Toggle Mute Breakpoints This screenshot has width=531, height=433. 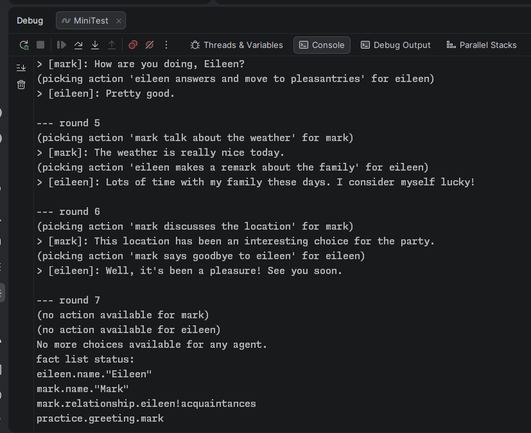coord(150,45)
